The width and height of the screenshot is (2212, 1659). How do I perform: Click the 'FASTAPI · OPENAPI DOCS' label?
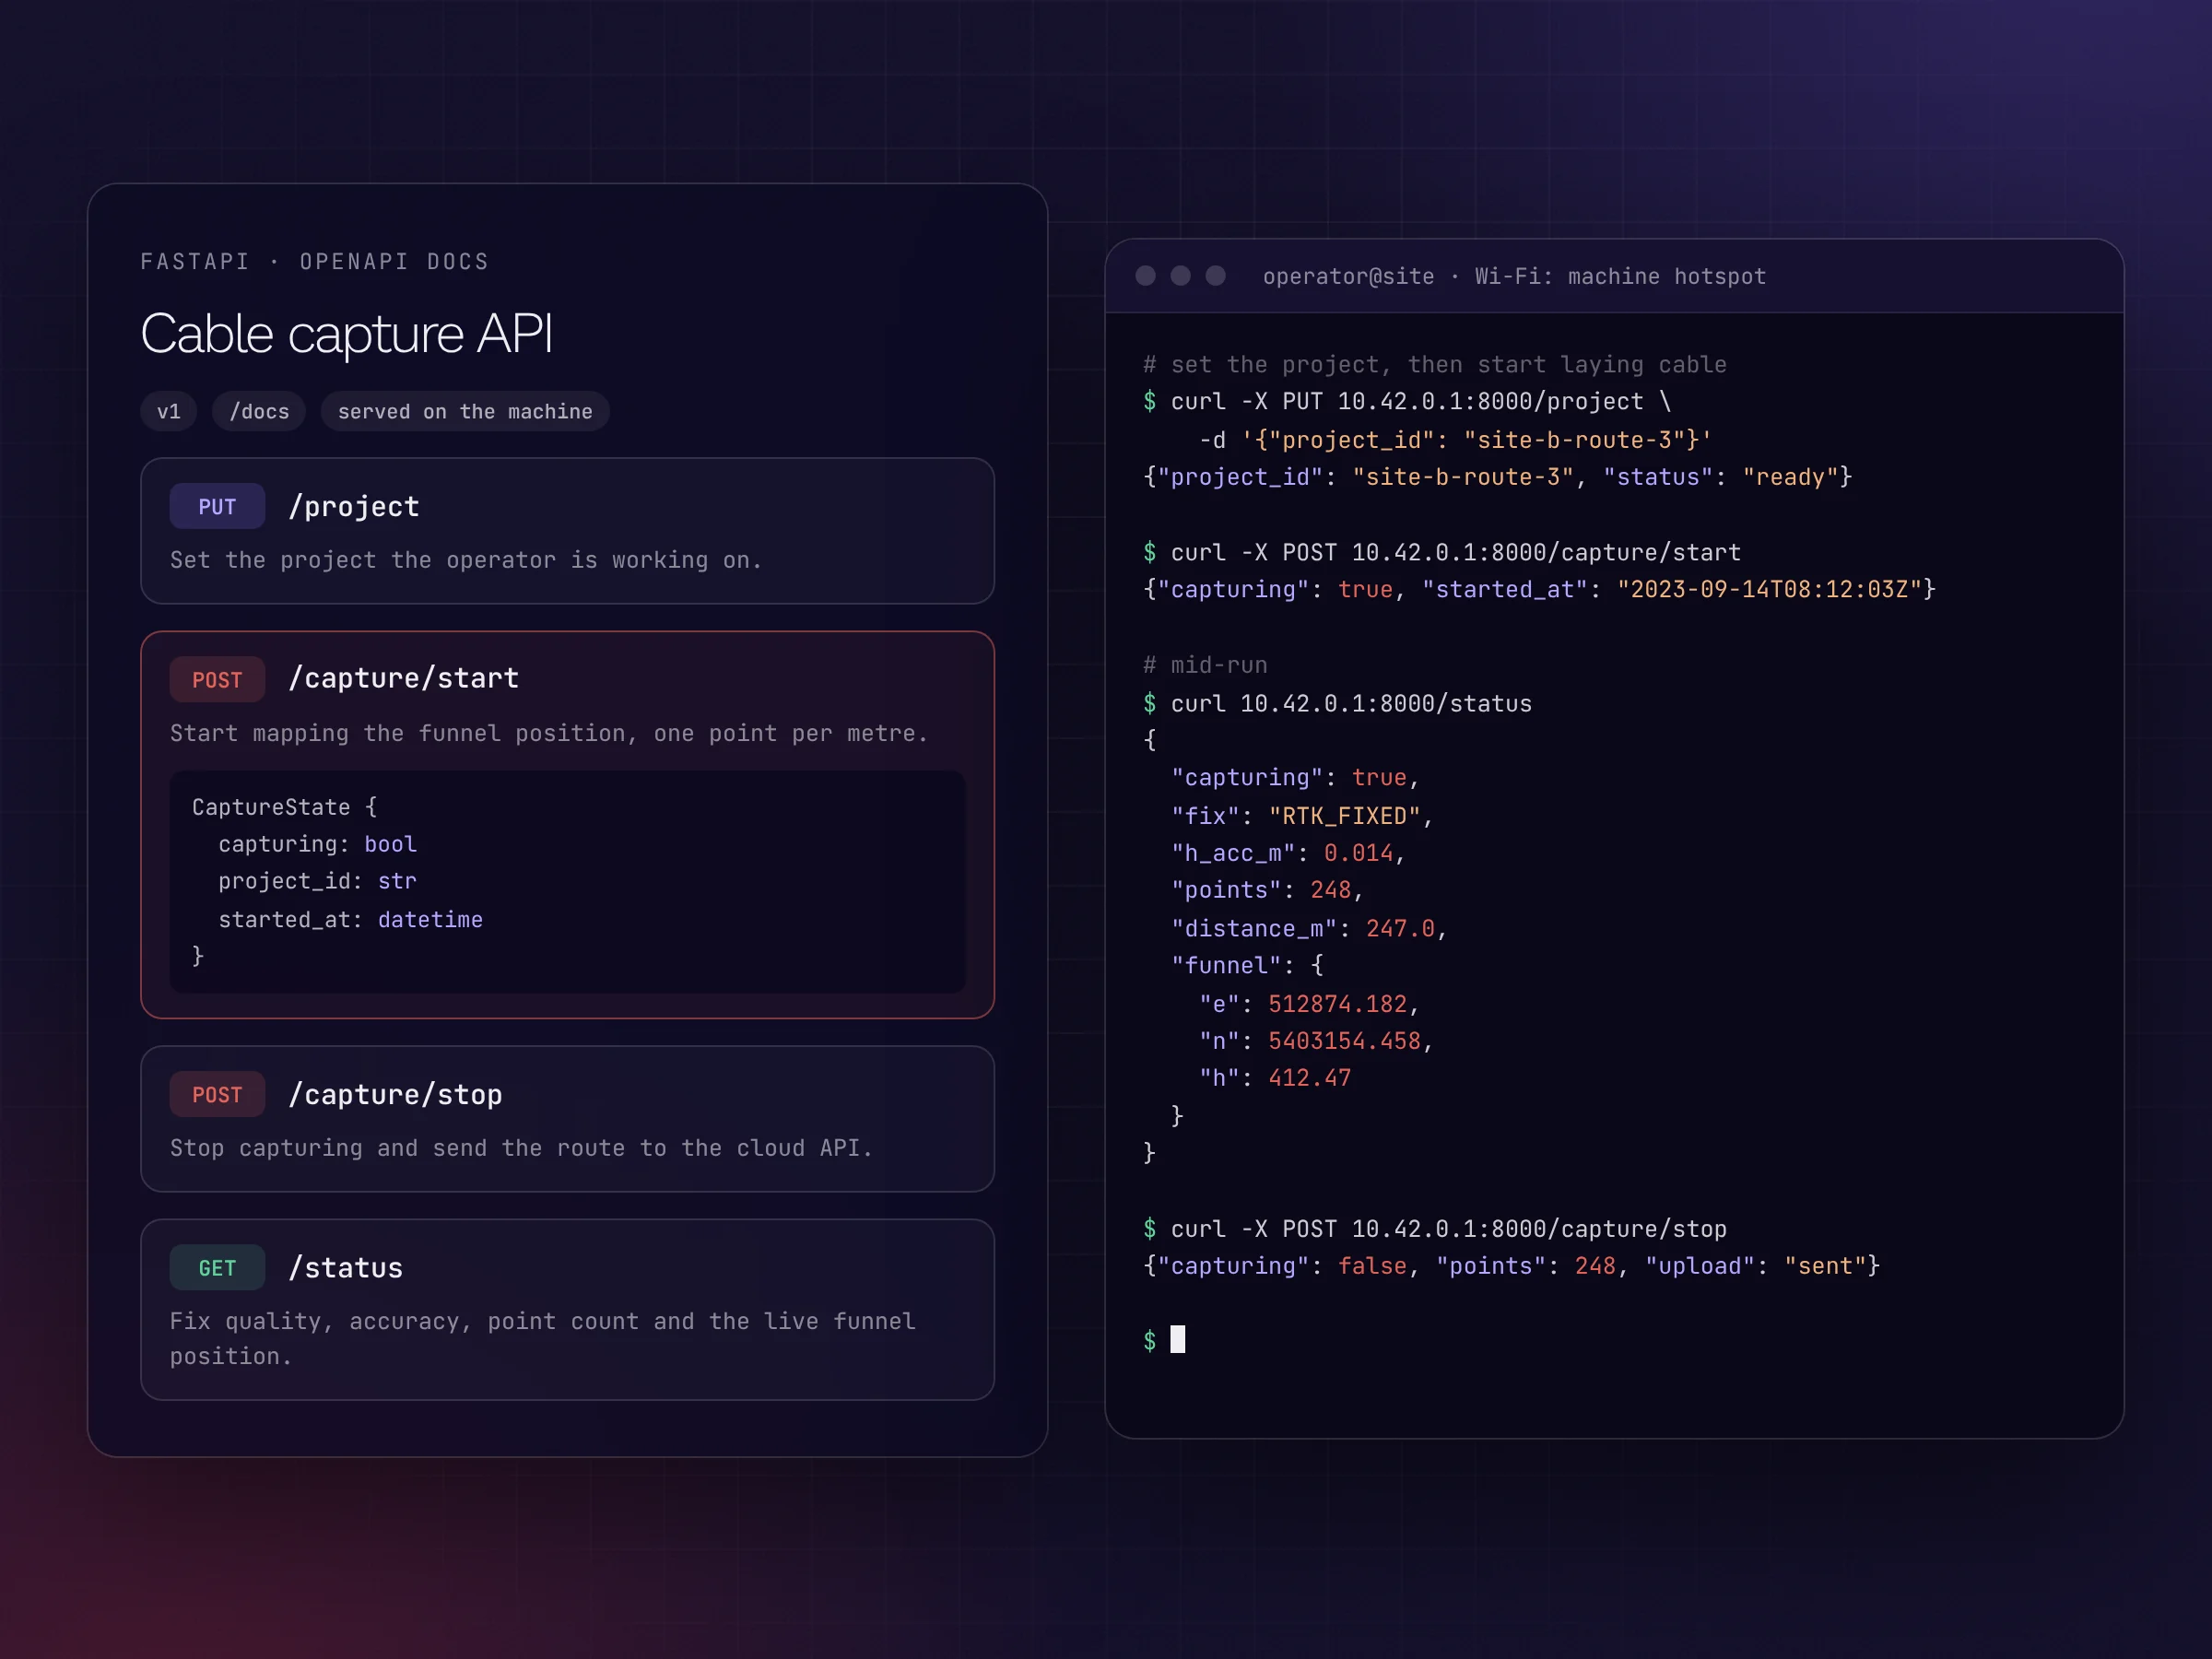(315, 262)
